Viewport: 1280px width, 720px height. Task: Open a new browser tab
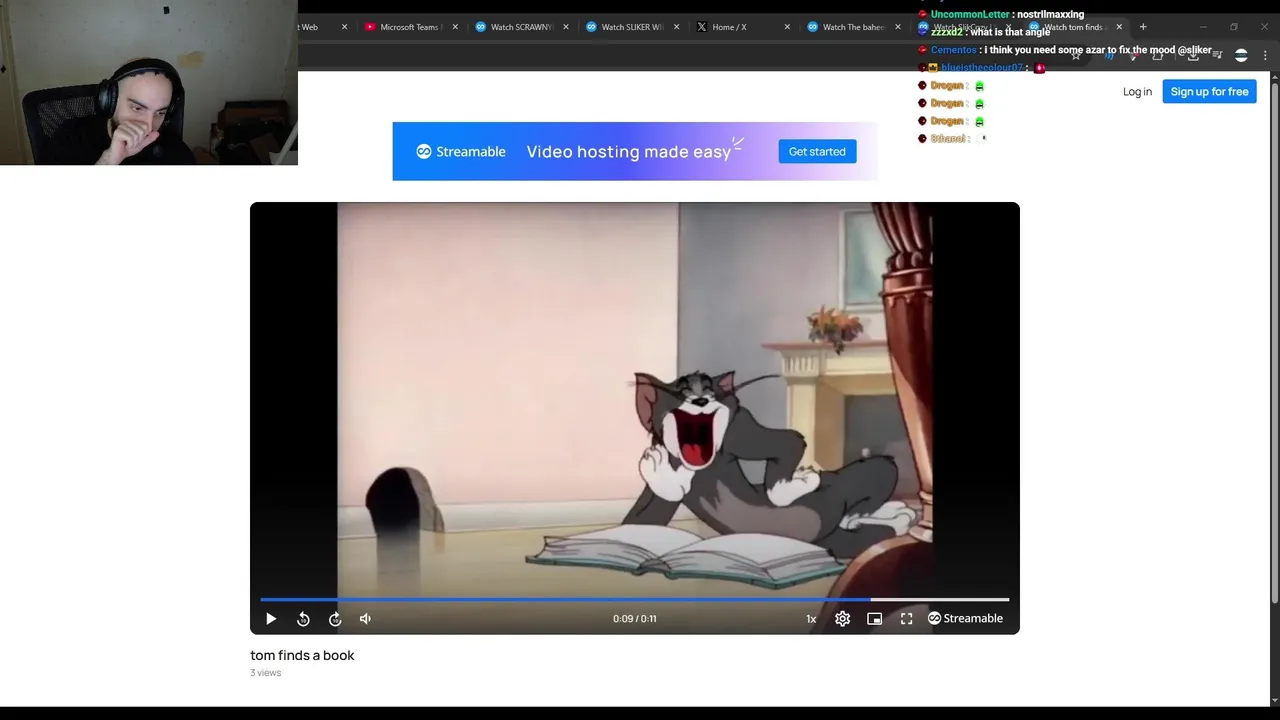(1143, 27)
